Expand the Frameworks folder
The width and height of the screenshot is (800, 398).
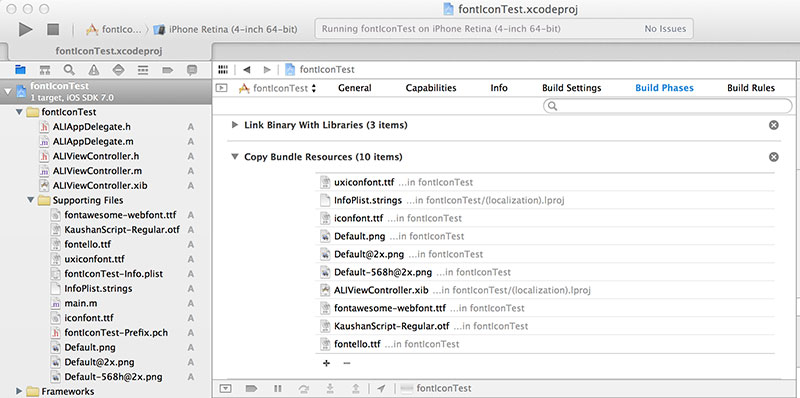tap(19, 391)
